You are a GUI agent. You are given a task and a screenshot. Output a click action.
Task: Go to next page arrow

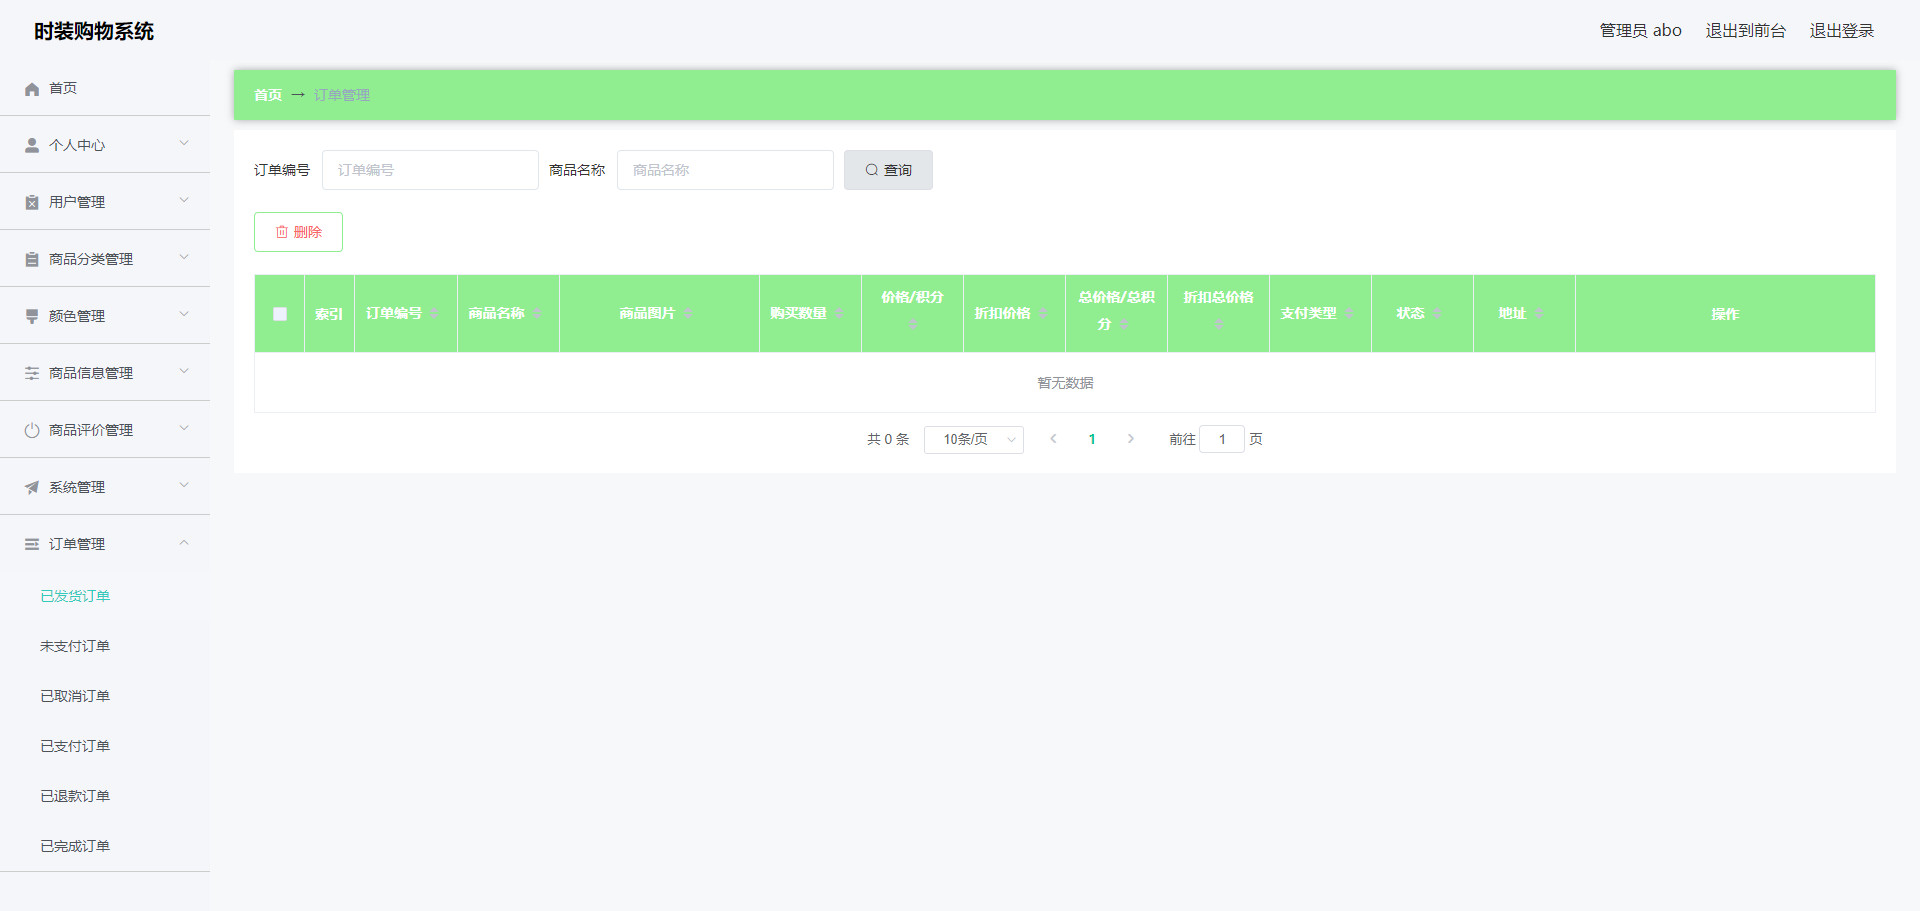pos(1131,439)
